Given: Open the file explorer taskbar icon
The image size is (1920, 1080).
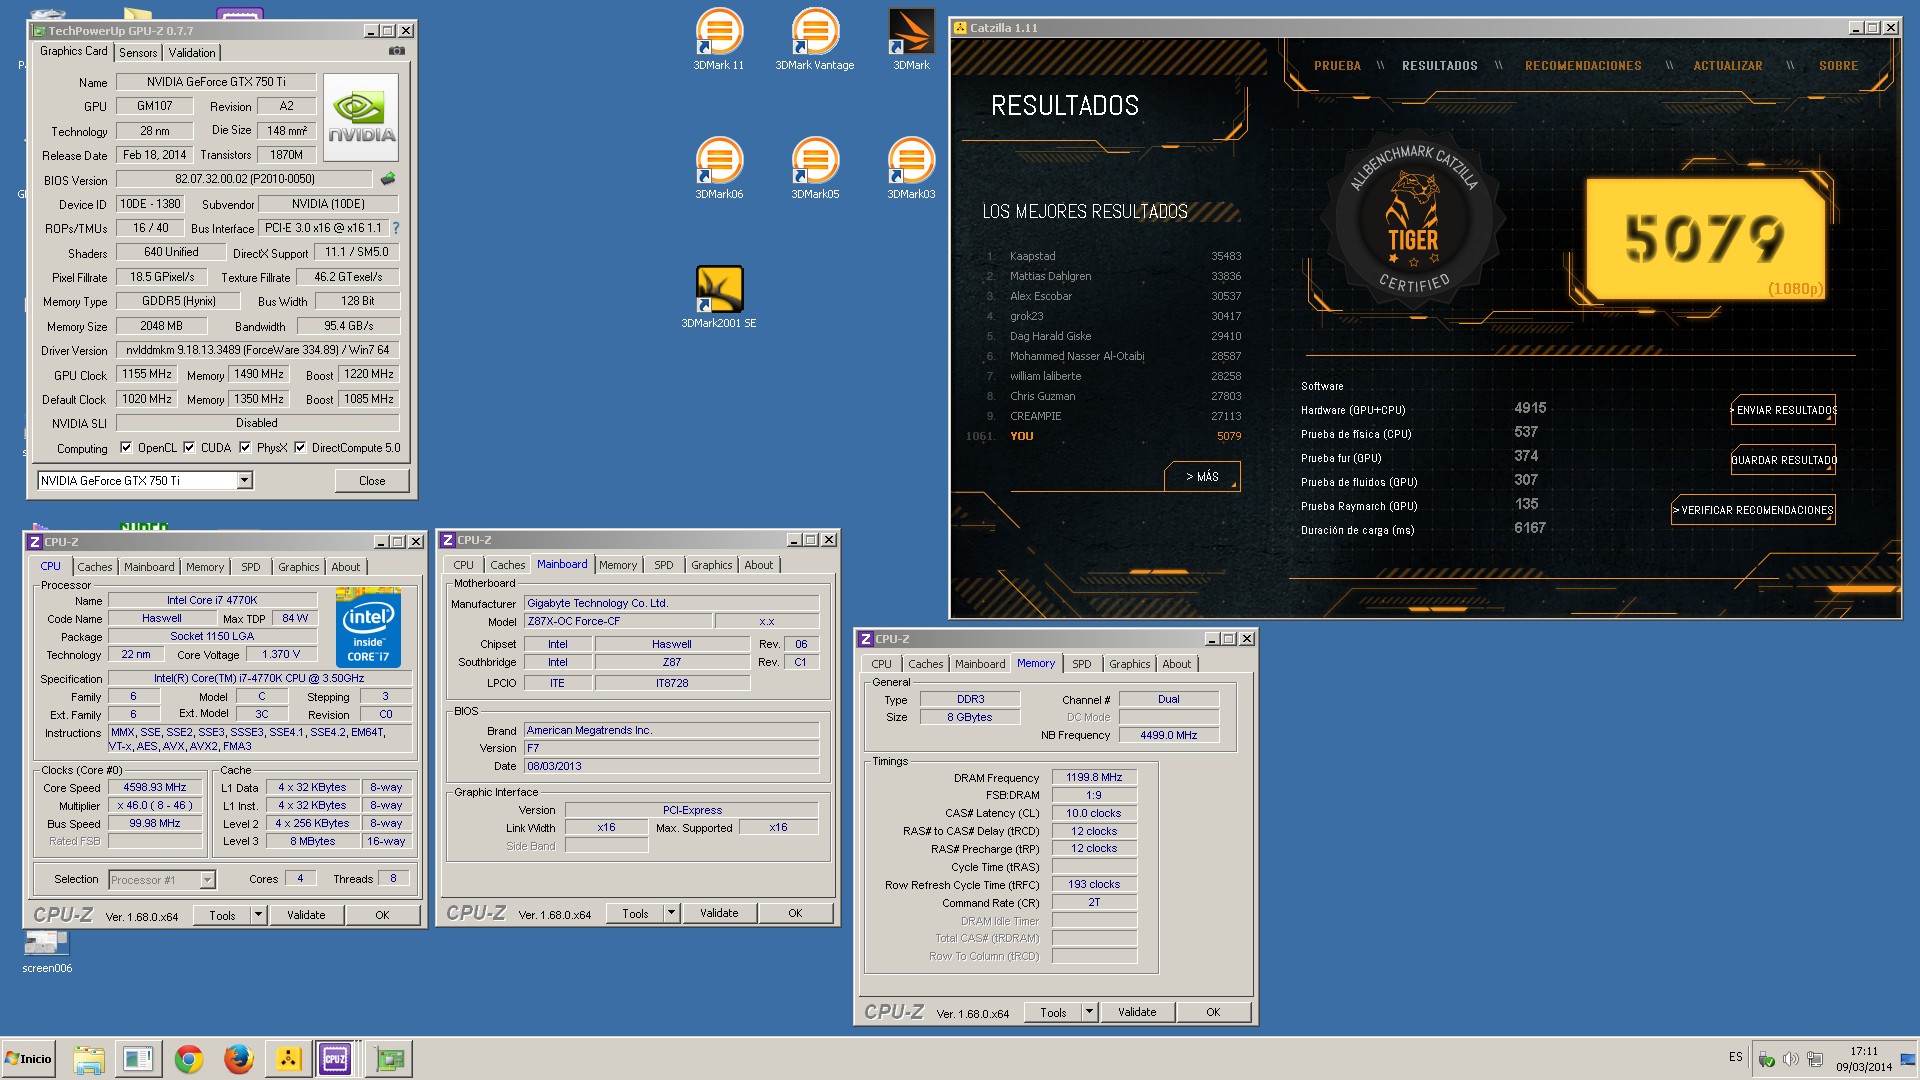Looking at the screenshot, I should click(88, 1059).
